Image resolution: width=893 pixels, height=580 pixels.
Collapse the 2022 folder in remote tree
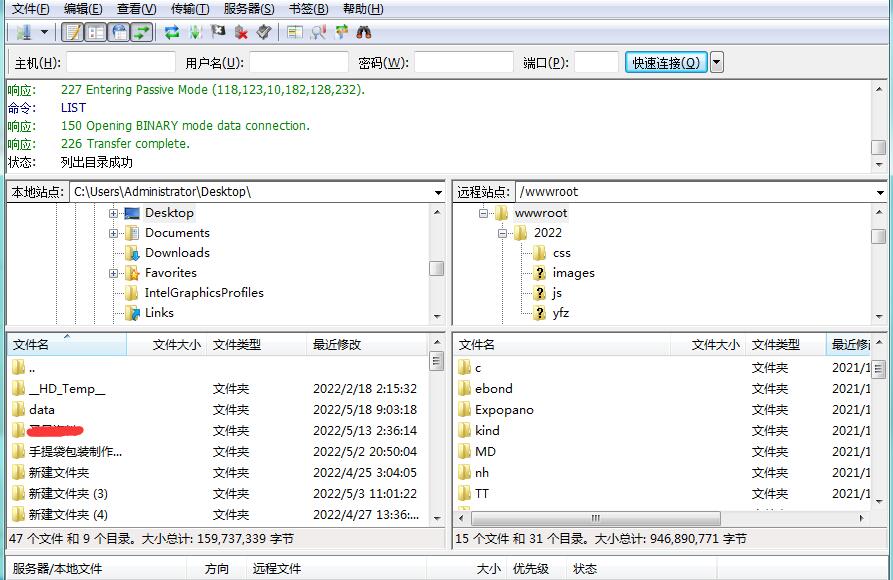coord(505,233)
